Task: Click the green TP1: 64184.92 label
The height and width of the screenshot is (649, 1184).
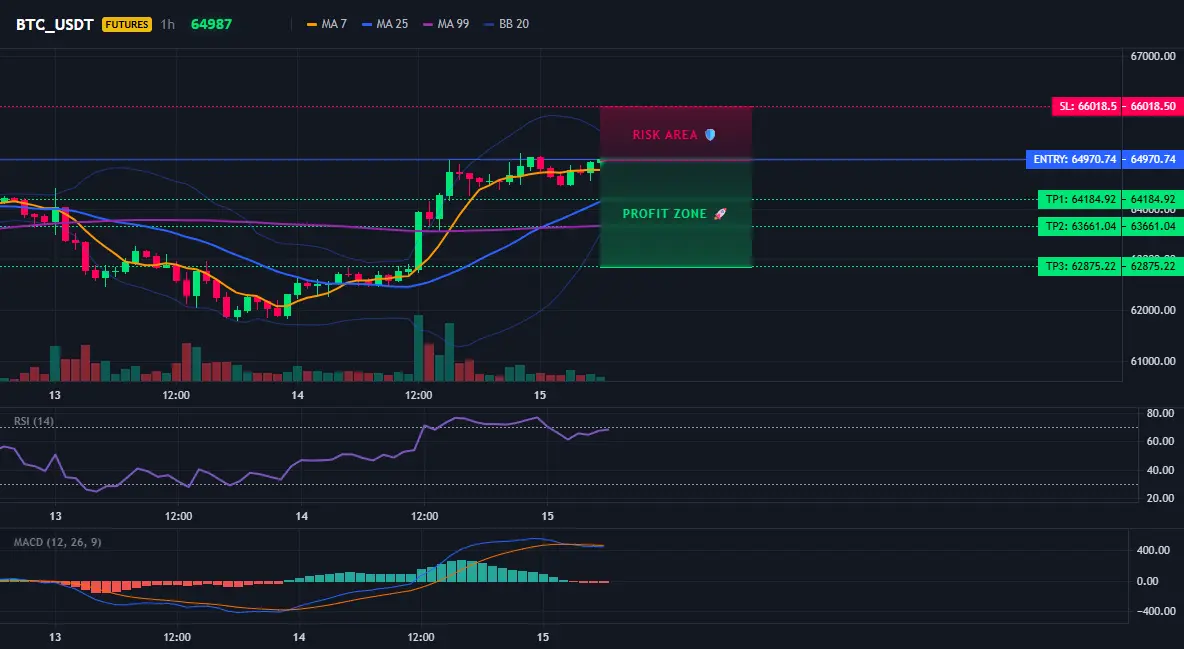Action: 1081,199
